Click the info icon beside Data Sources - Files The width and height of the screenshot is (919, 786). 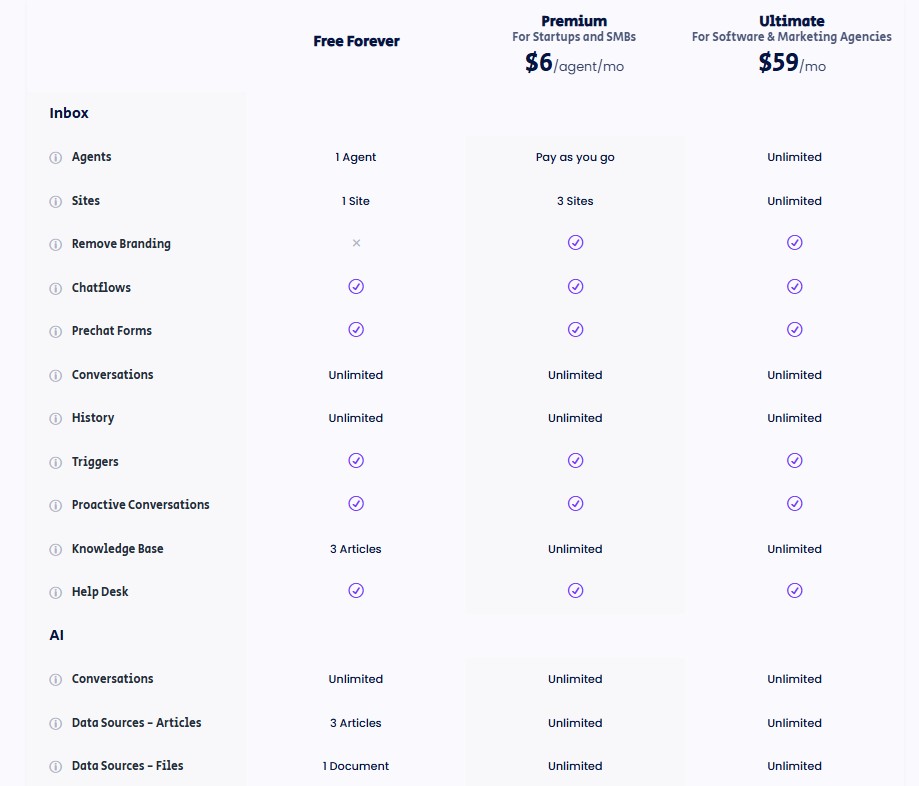tap(56, 767)
